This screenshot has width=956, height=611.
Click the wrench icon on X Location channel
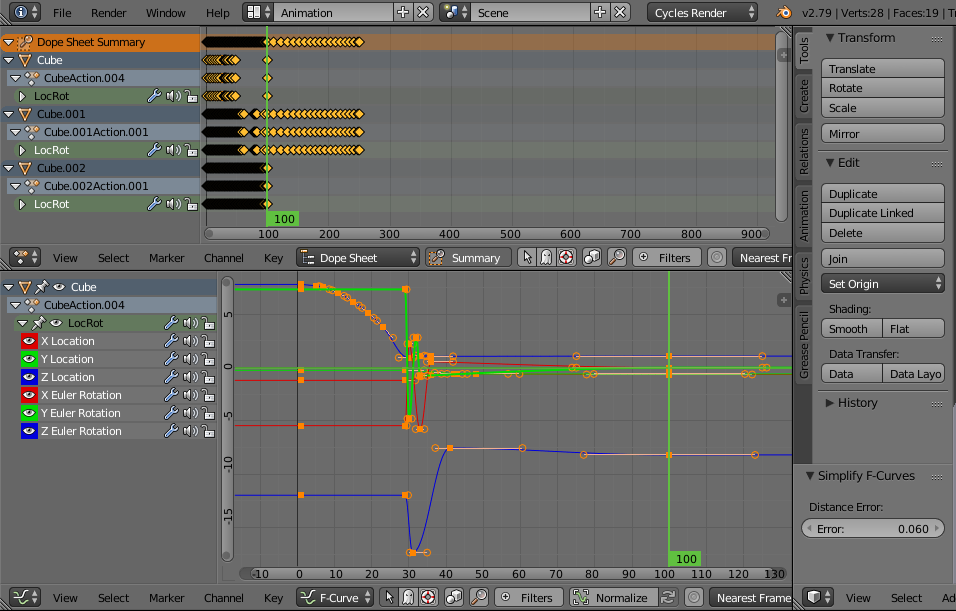(171, 341)
